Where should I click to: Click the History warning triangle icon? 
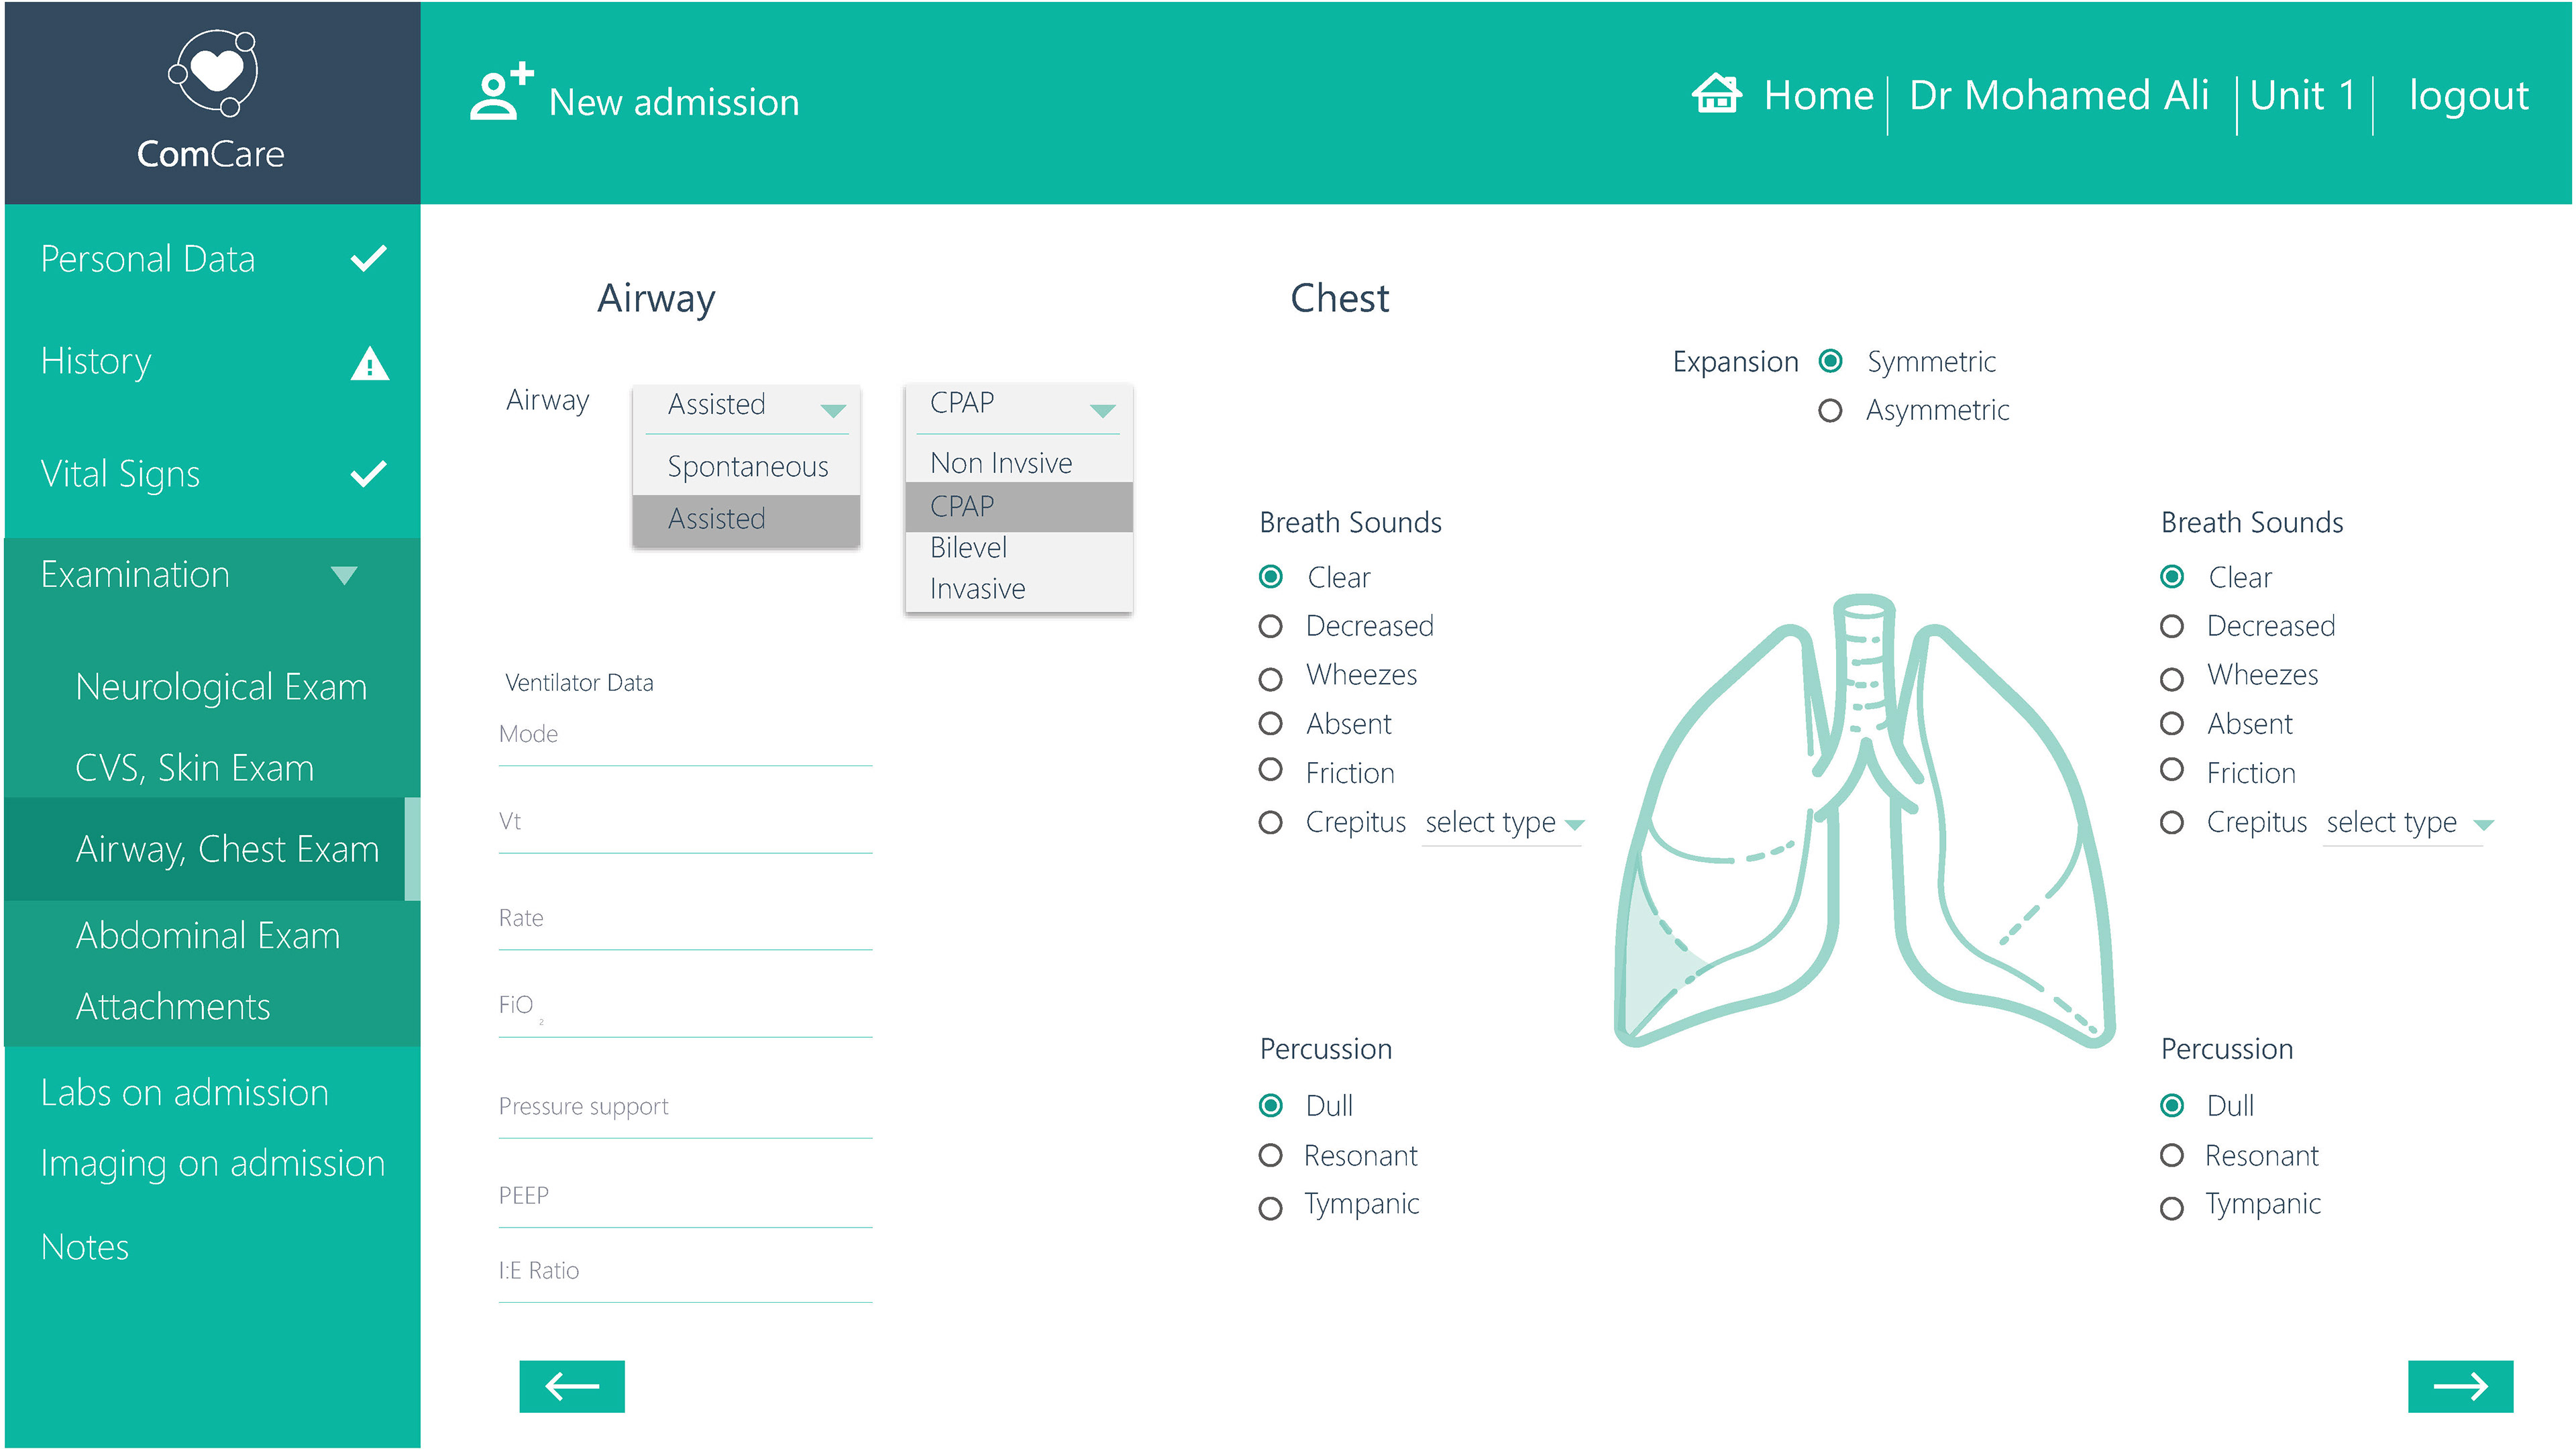(x=369, y=364)
